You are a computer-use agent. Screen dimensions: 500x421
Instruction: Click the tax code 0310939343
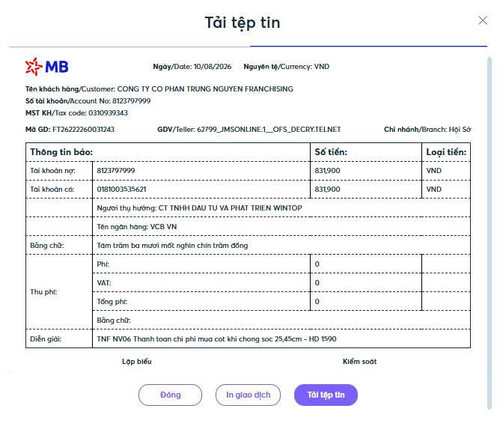[x=108, y=113]
